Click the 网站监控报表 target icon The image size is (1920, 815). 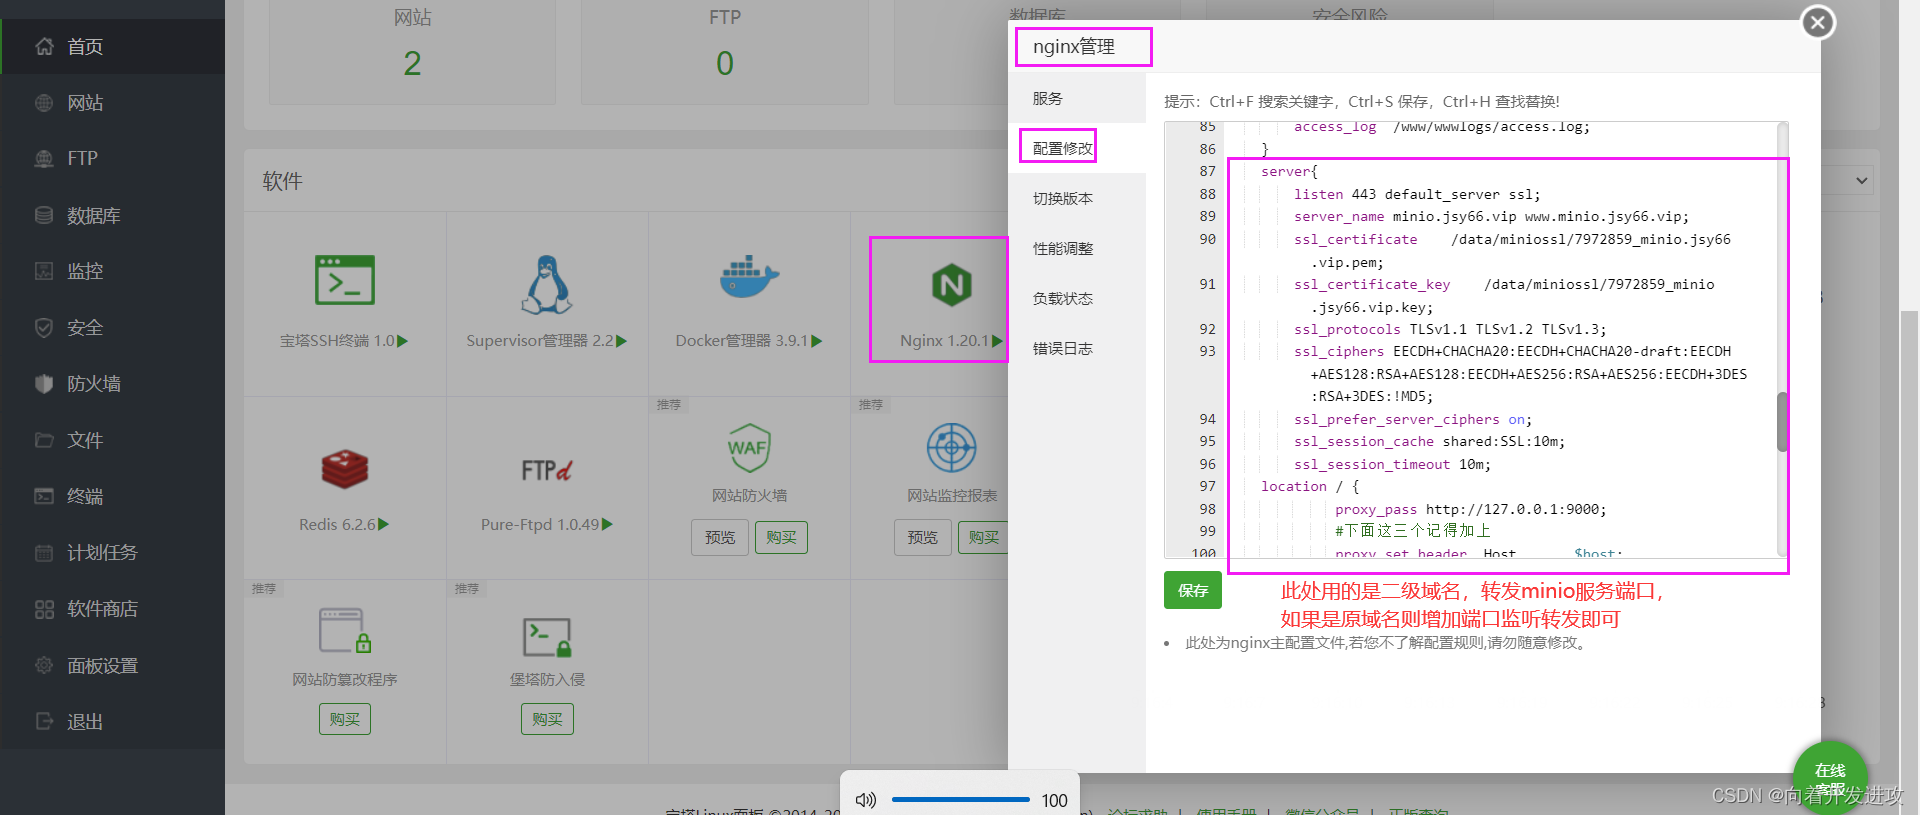tap(951, 447)
